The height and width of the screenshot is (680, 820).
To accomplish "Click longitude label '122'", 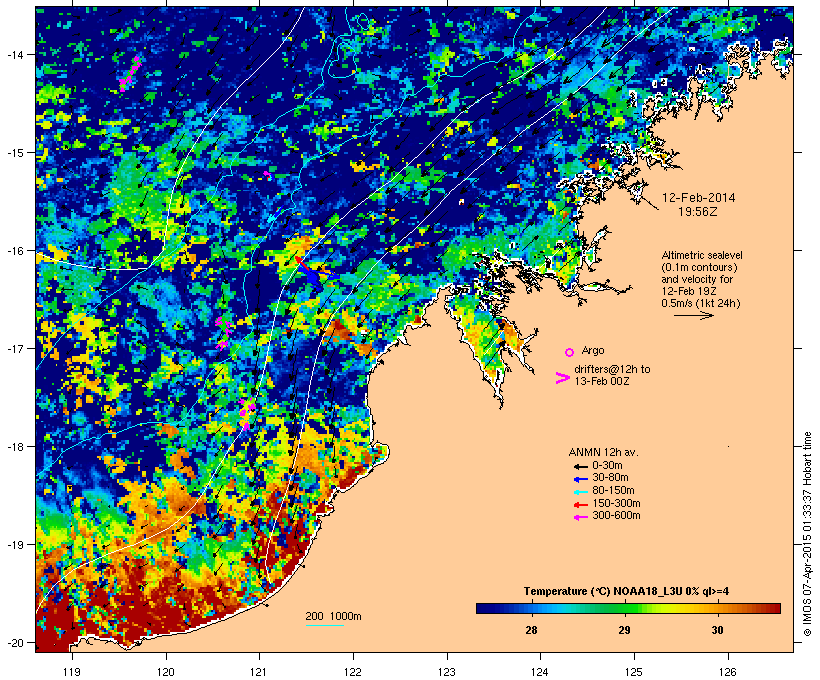I will tap(353, 672).
